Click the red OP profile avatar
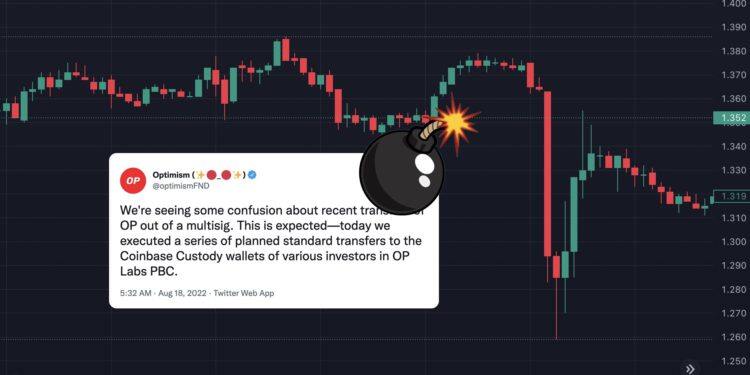This screenshot has width=750, height=375. [132, 181]
